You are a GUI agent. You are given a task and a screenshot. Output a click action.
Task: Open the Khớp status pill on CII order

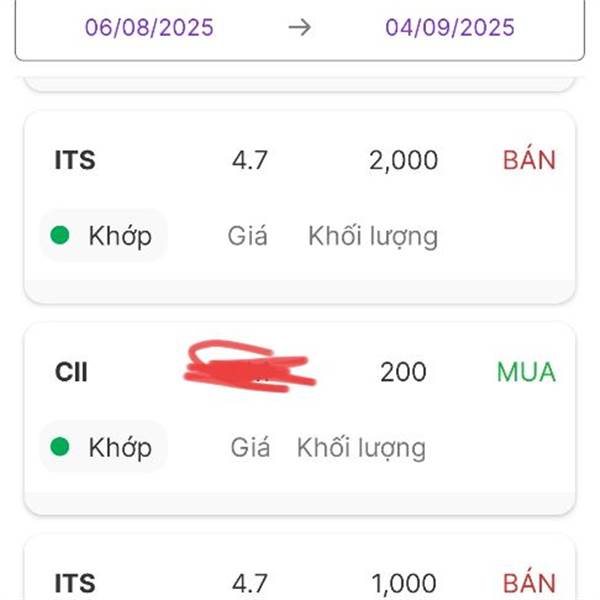coord(103,447)
